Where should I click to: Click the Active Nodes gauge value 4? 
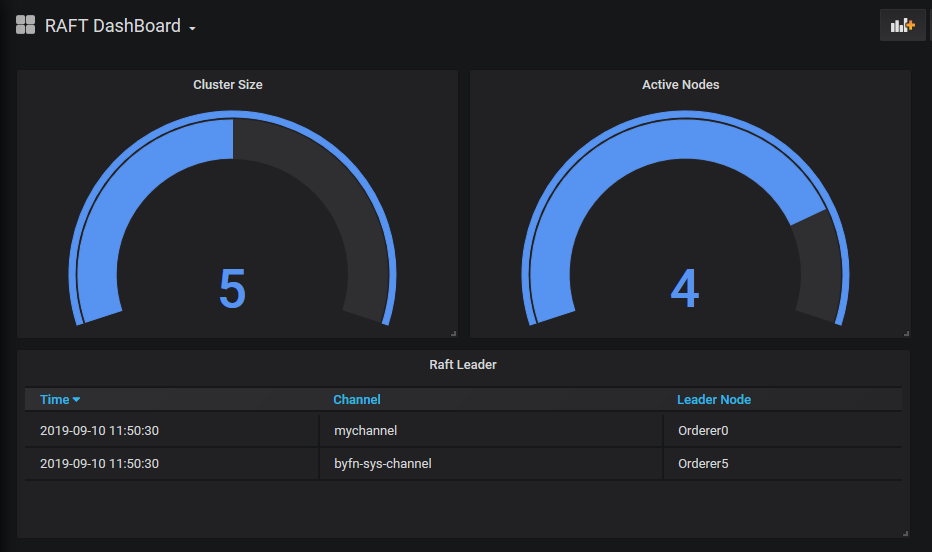point(685,289)
